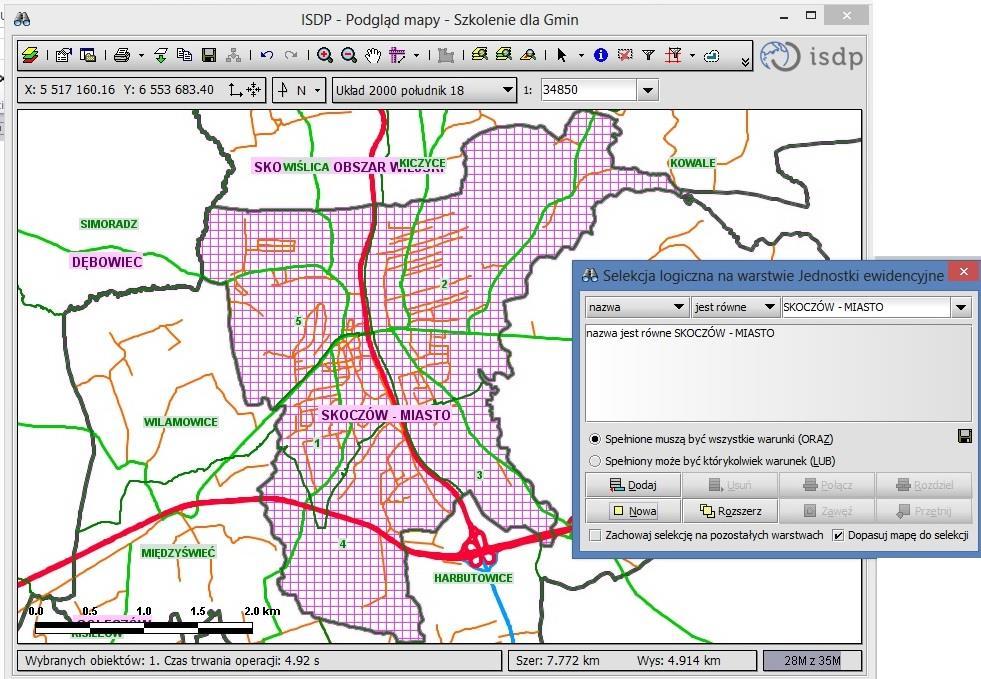
Task: Click the memory indicator '28M z 35M'
Action: 812,660
